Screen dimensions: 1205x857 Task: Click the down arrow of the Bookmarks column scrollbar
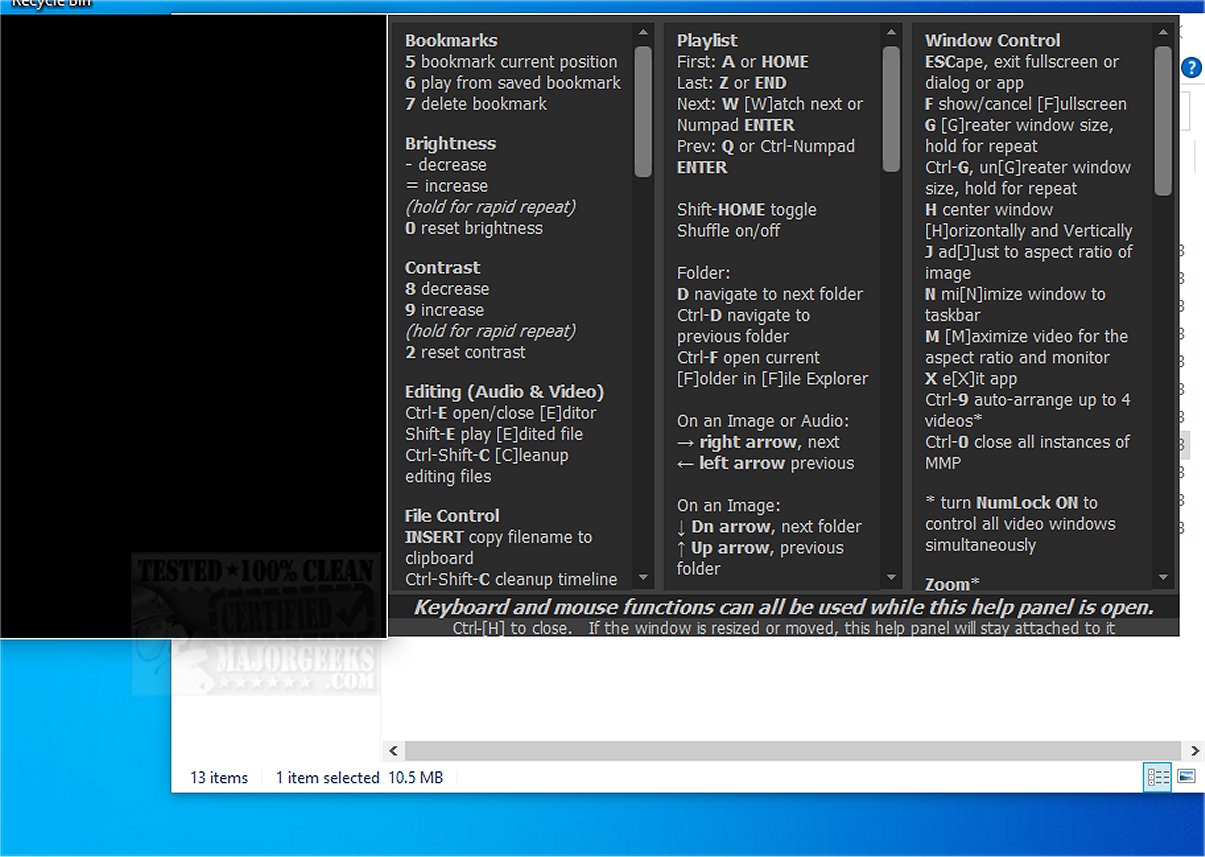643,578
